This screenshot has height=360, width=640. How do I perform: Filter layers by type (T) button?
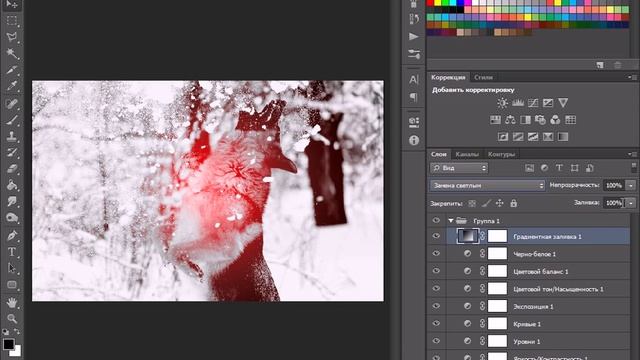coord(559,168)
